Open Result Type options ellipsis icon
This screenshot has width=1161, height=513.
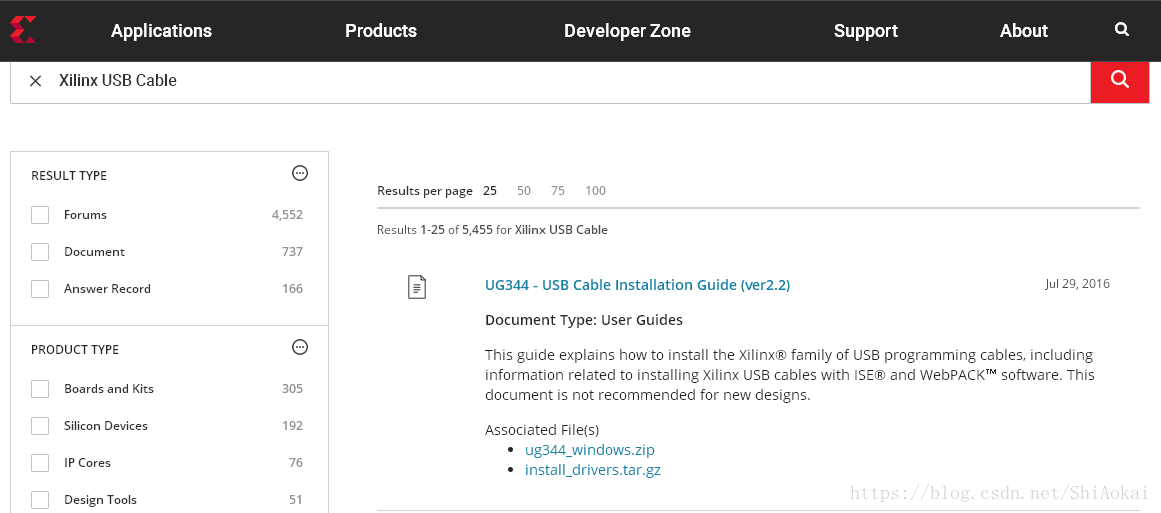[x=300, y=173]
